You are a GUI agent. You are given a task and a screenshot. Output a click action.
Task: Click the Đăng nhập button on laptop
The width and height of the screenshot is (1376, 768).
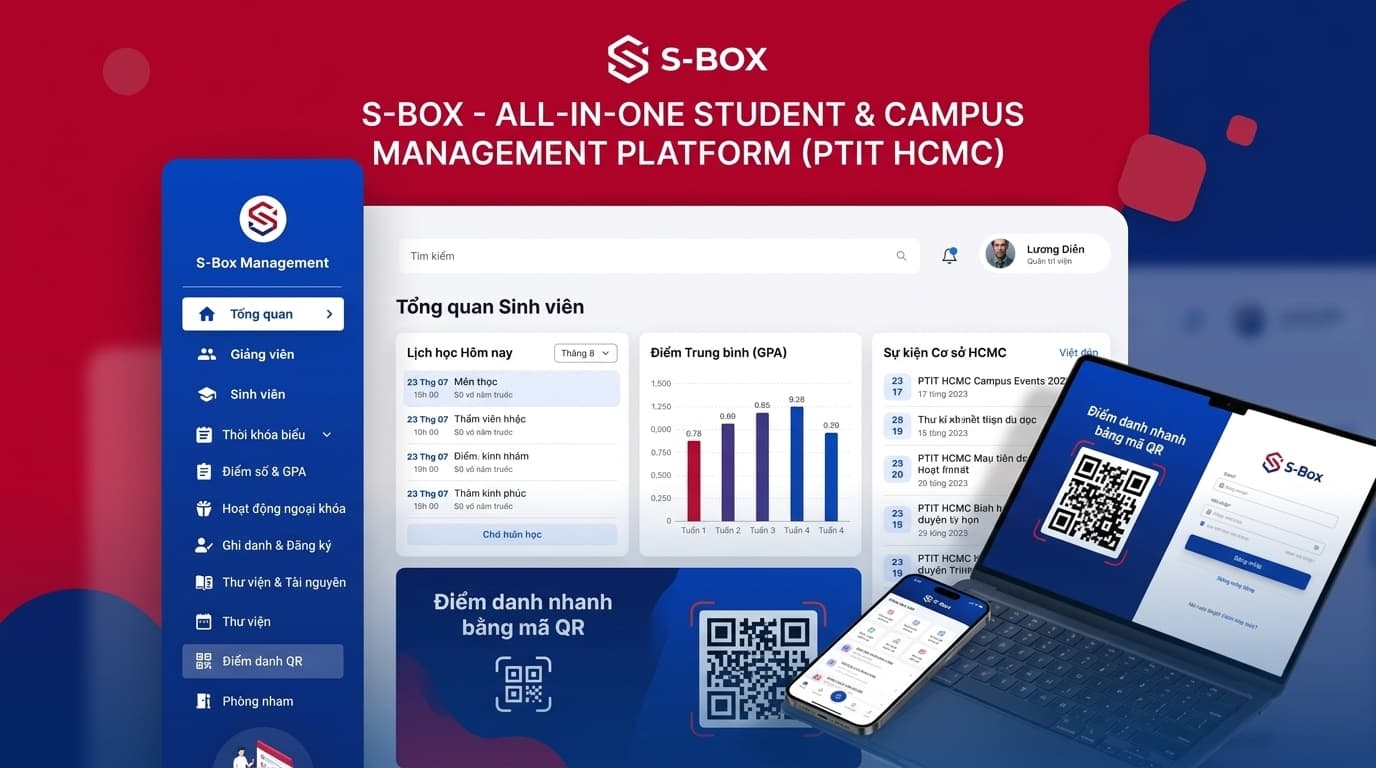tap(1247, 562)
